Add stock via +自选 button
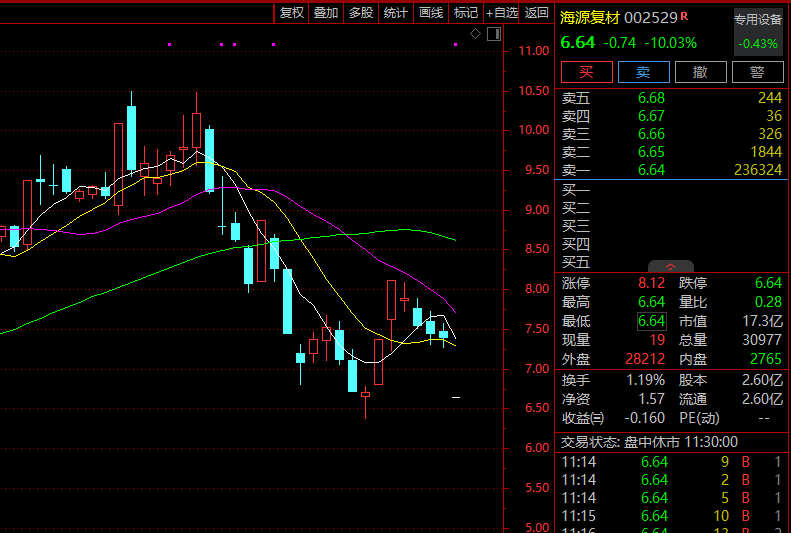Viewport: 791px width, 533px height. tap(502, 13)
